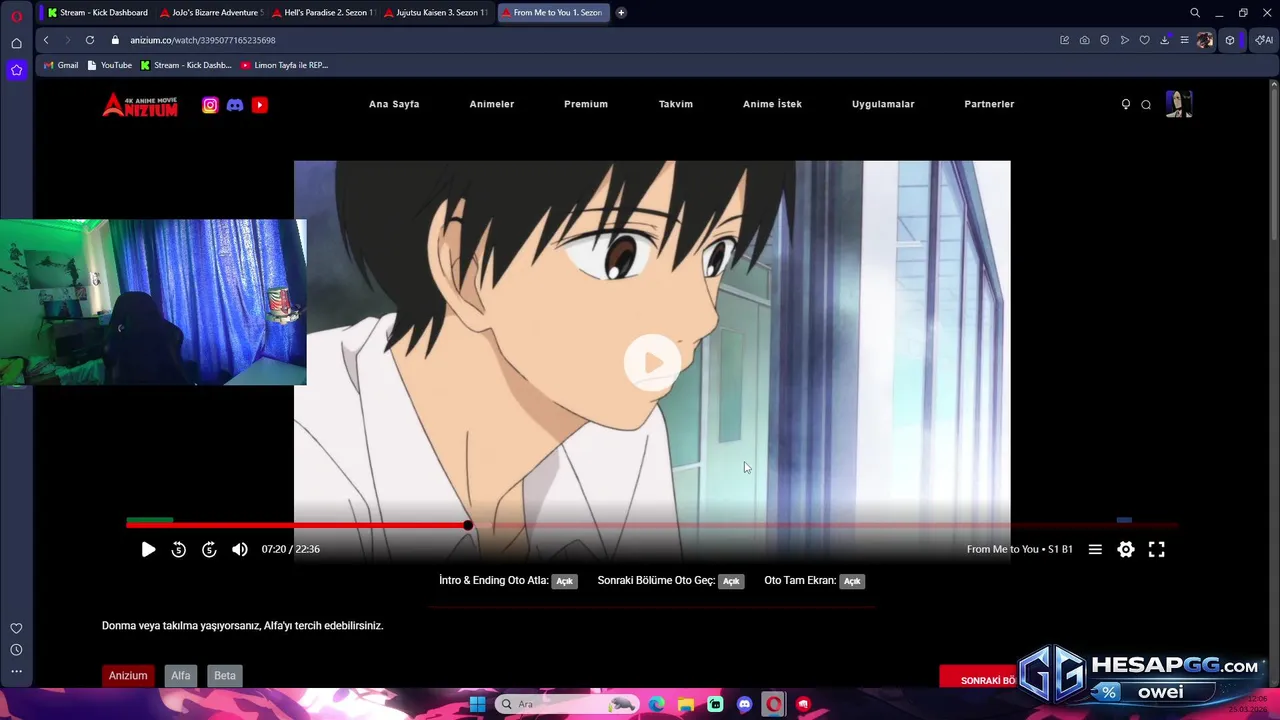Go to the next episode via Sonraki Bölüm
Viewport: 1280px width, 720px height.
(980, 678)
